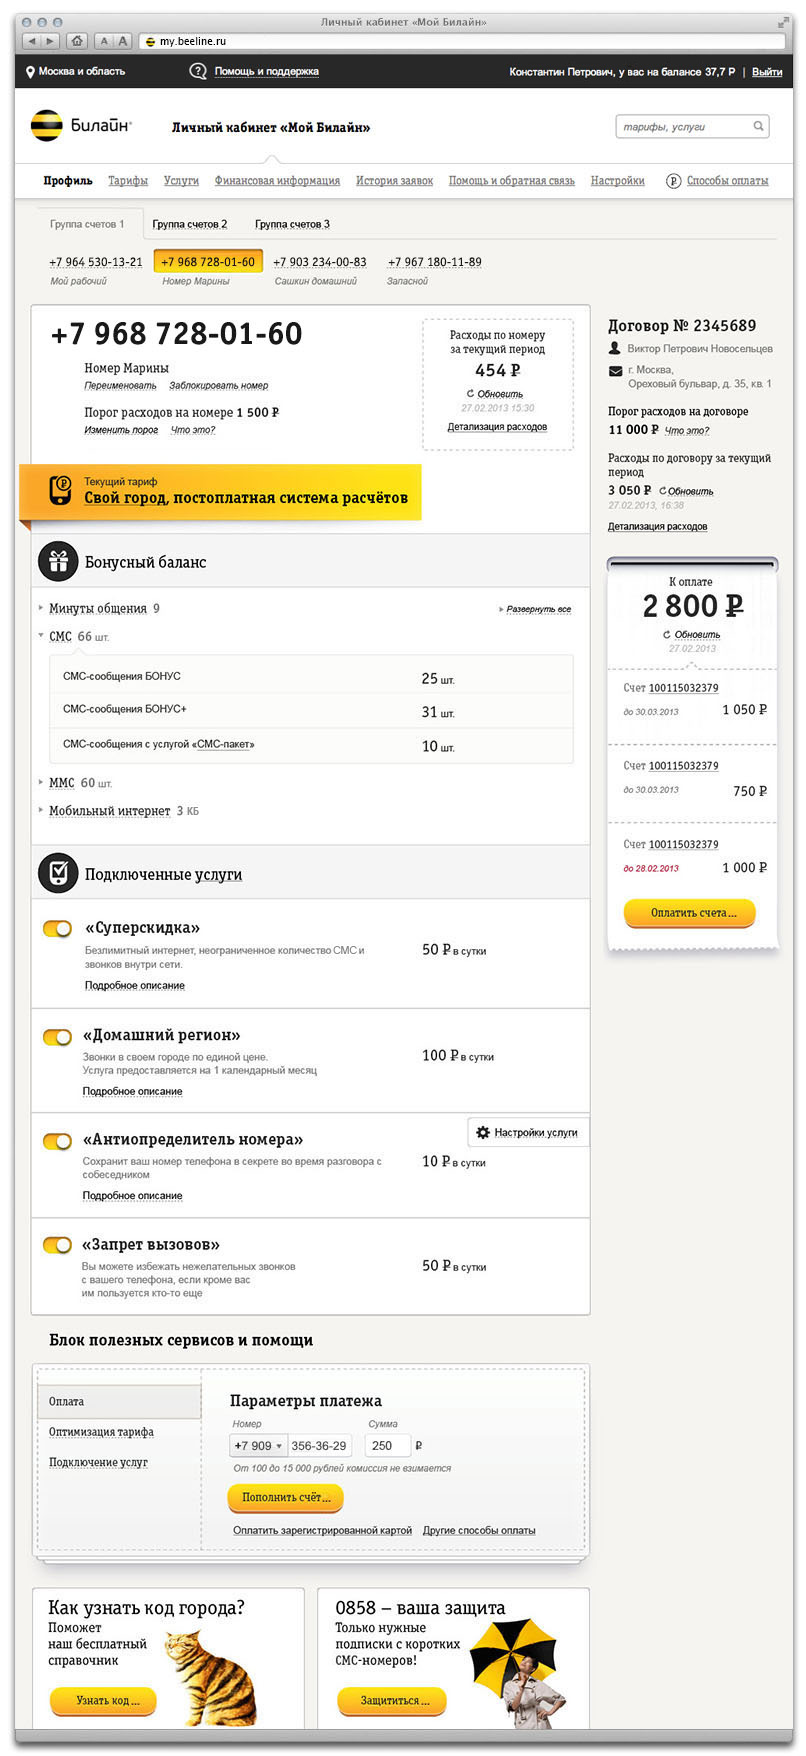Open the Тарифы navigation item

(128, 181)
